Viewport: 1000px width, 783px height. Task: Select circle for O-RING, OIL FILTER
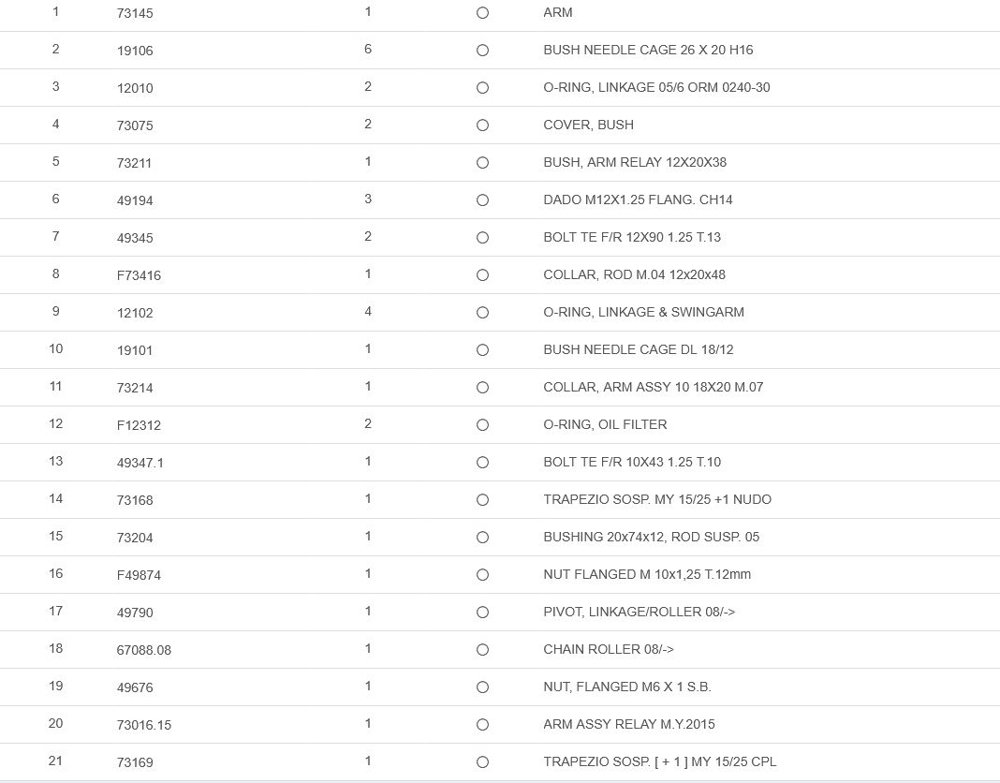483,425
